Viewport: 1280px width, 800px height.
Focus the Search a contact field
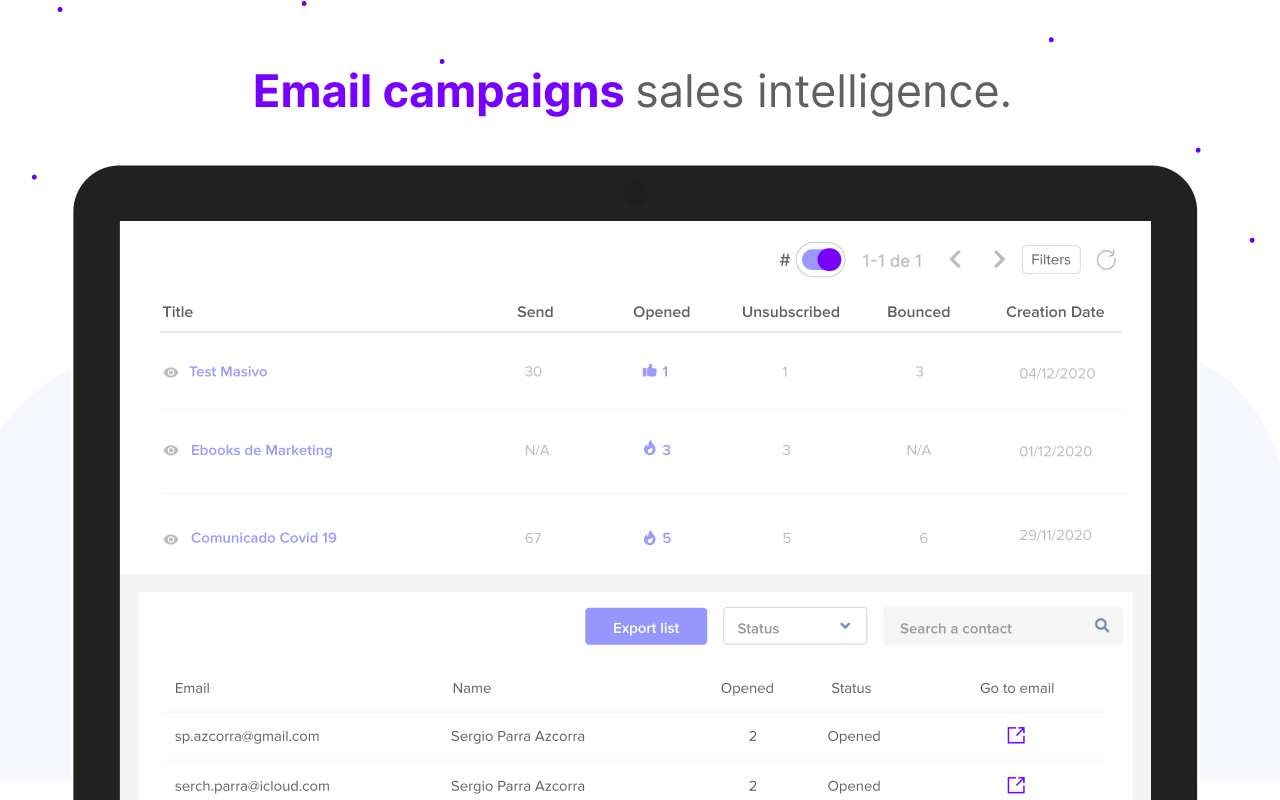[1003, 627]
